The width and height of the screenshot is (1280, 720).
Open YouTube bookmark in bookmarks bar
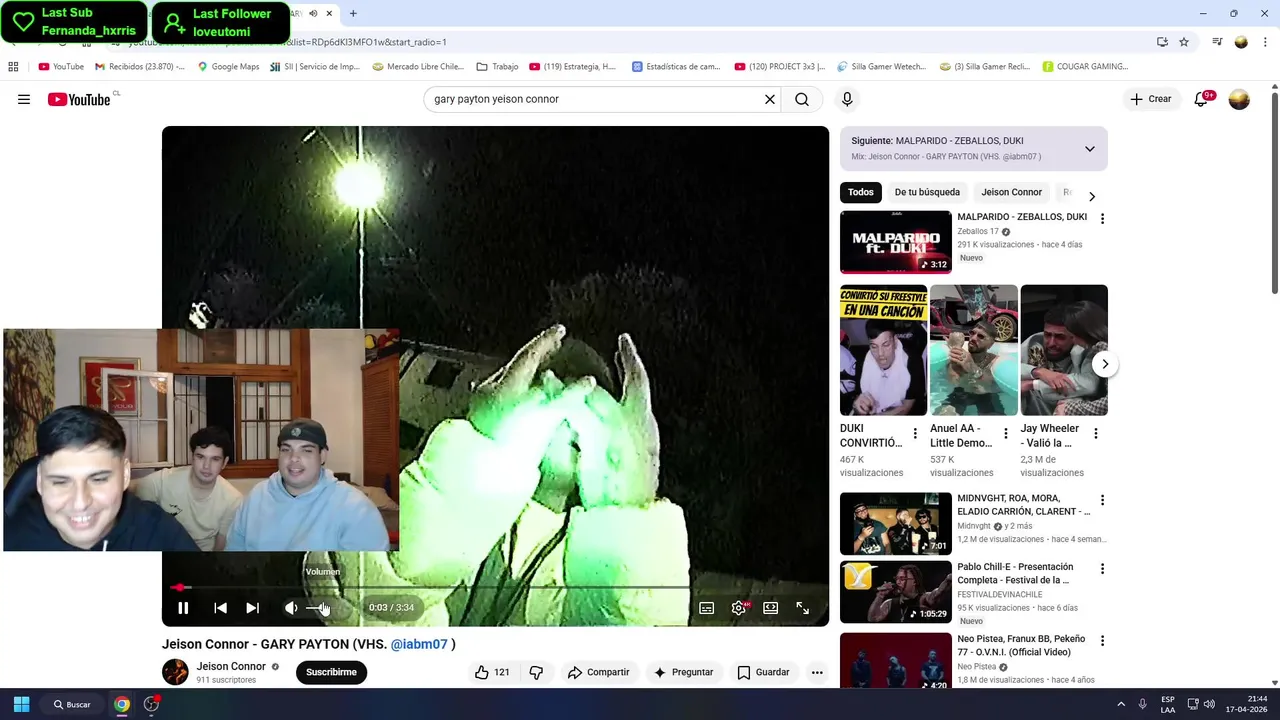coord(61,66)
